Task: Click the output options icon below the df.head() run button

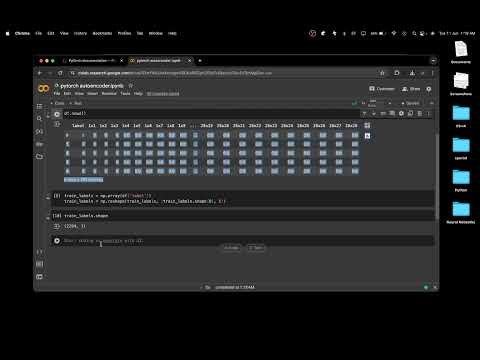Action: pyautogui.click(x=57, y=124)
